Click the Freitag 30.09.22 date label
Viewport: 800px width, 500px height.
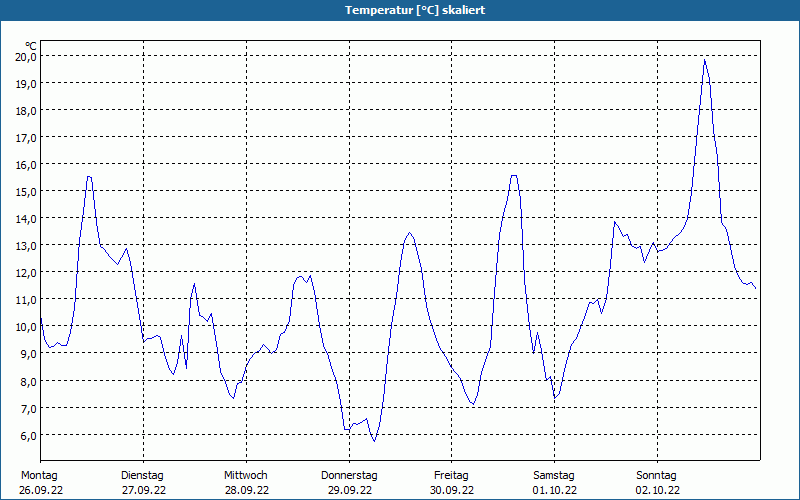pos(452,483)
